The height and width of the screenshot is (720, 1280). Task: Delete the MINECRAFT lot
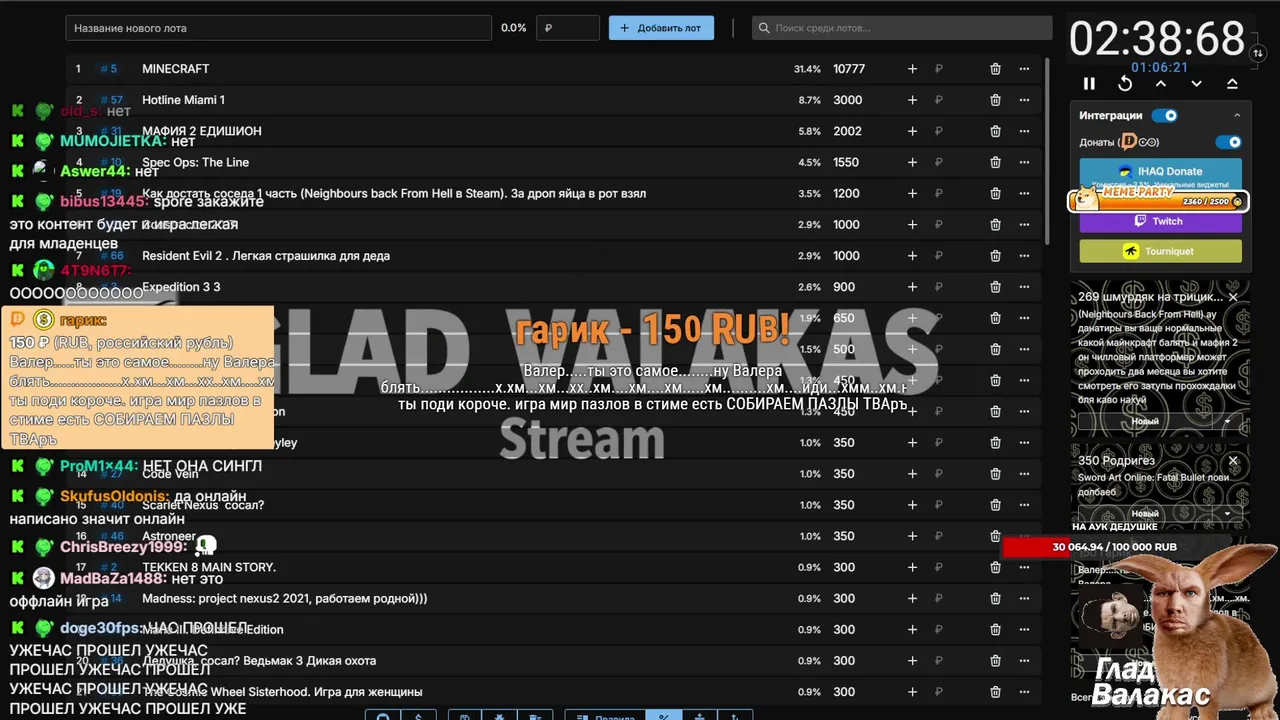tap(995, 69)
